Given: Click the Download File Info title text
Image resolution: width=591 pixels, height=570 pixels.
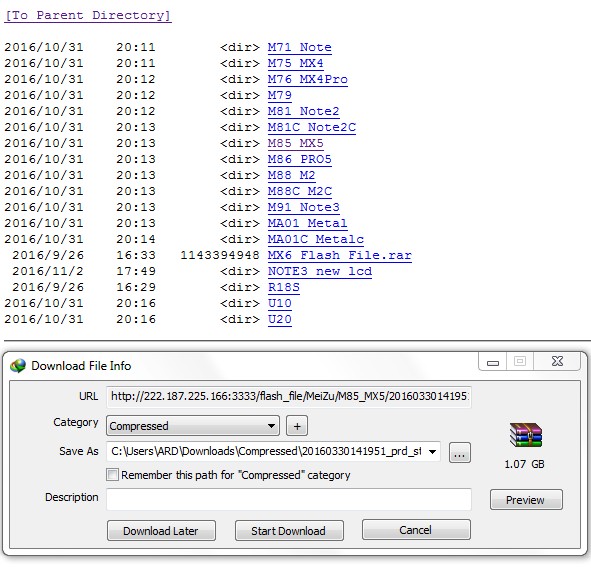Looking at the screenshot, I should tap(81, 366).
